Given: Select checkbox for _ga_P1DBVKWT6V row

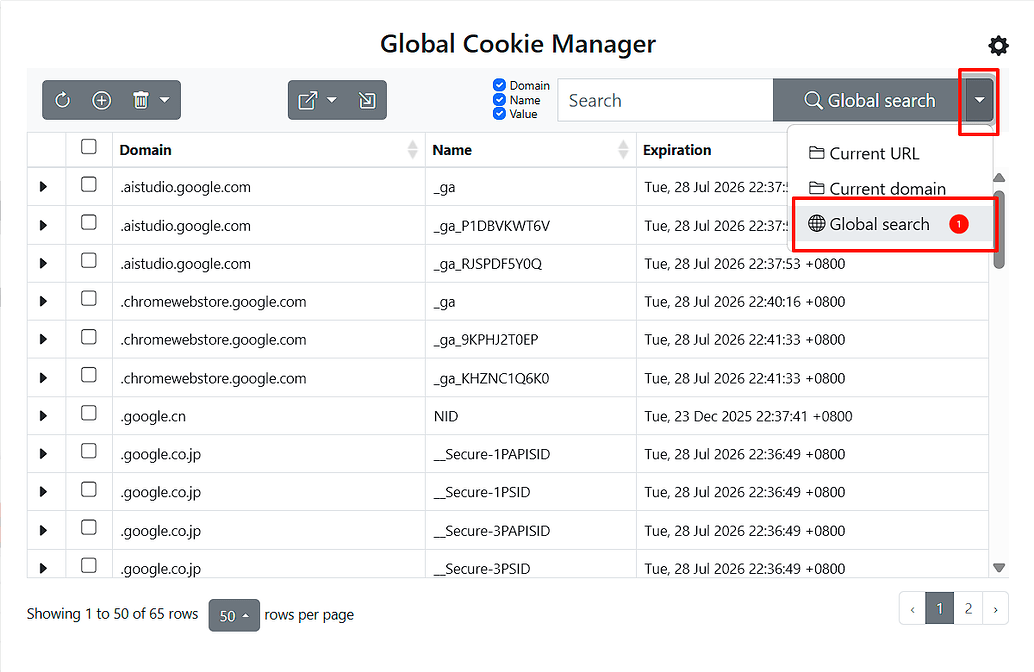Looking at the screenshot, I should pos(88,223).
